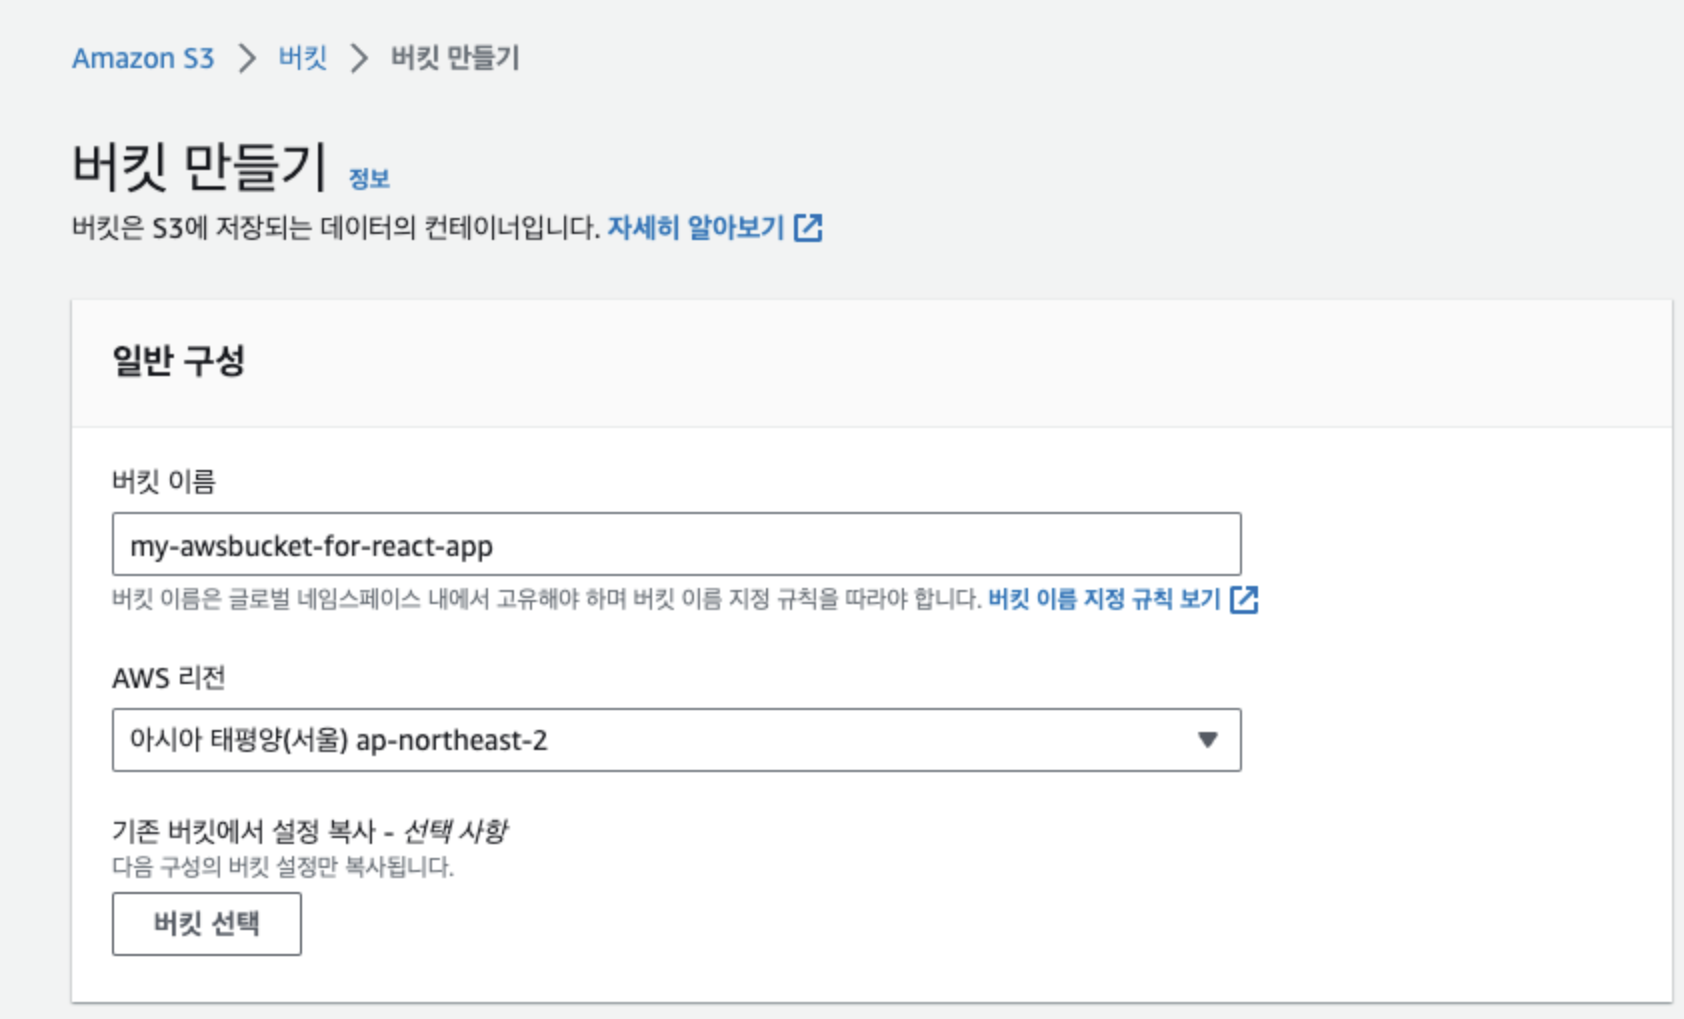Open the 아시아 태평양(서울) ap-northeast-2 region selector
This screenshot has width=1684, height=1019.
click(676, 740)
